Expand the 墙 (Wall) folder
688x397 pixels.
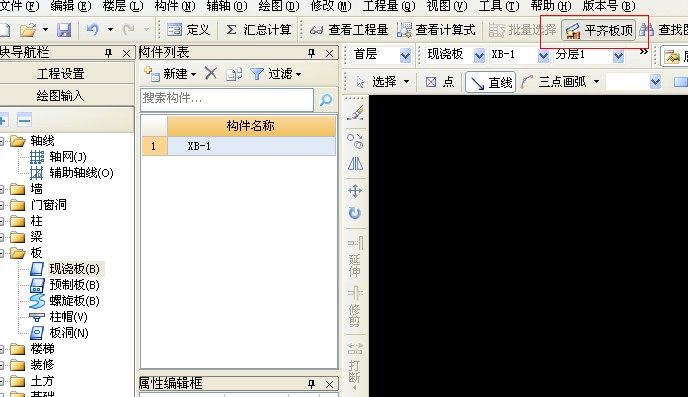[2, 189]
